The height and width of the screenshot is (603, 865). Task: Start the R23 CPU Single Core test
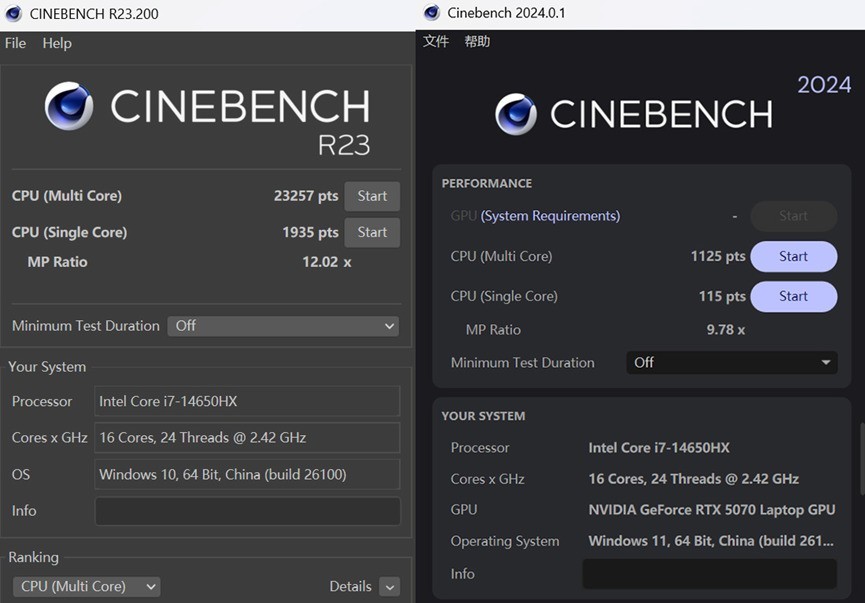(372, 232)
